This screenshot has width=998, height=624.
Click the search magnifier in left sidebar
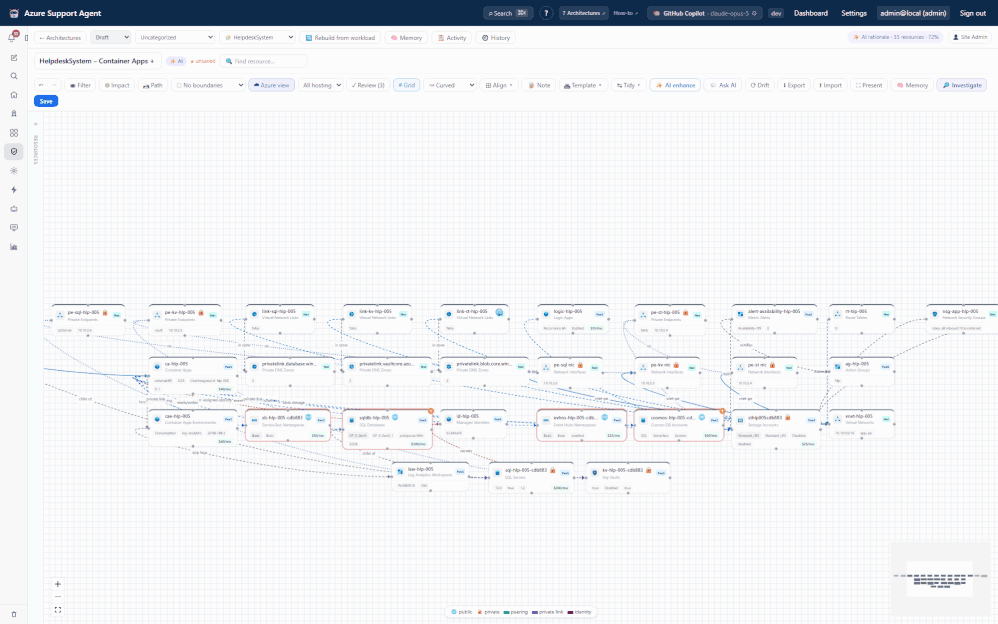click(14, 76)
